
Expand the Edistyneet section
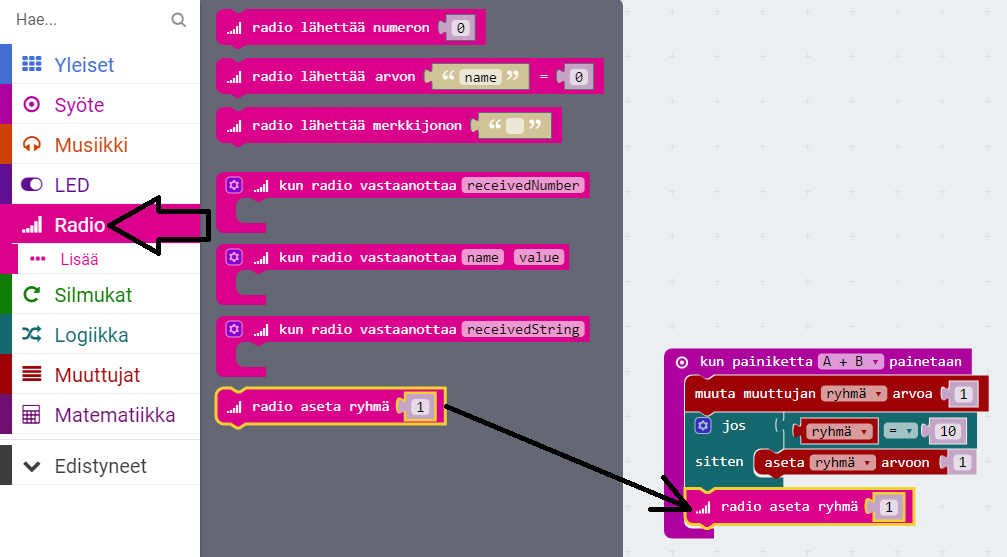(x=100, y=466)
